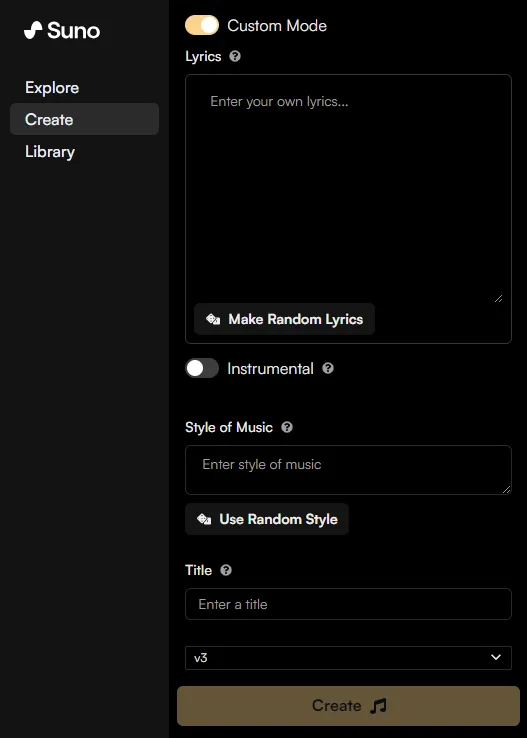Disable the Custom Mode toggle
527x738 pixels.
[x=202, y=25]
